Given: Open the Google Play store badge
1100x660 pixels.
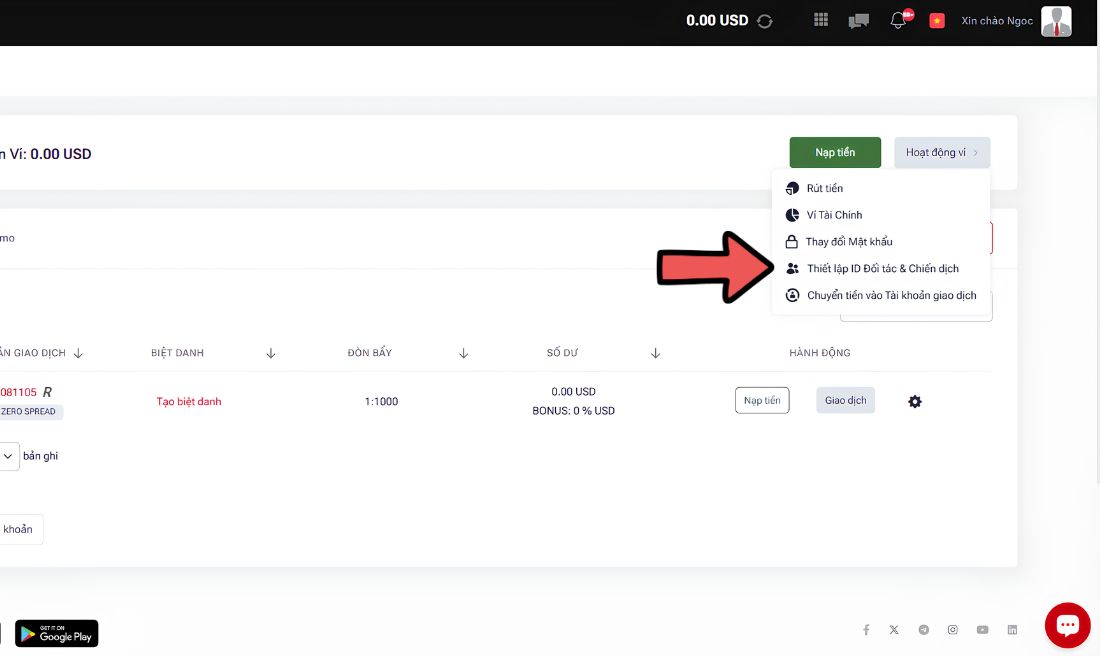Looking at the screenshot, I should pos(57,633).
